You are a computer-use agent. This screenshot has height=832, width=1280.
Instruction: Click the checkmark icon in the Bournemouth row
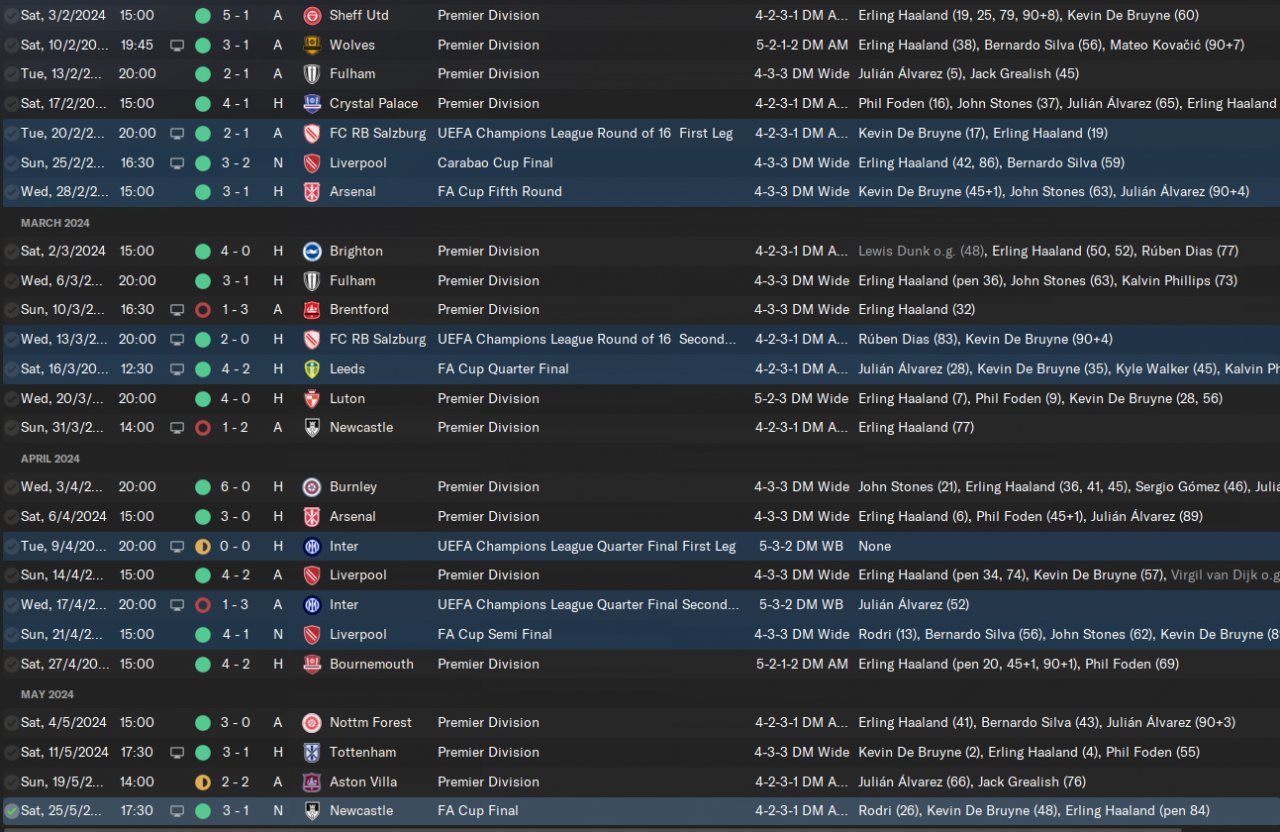(x=11, y=664)
